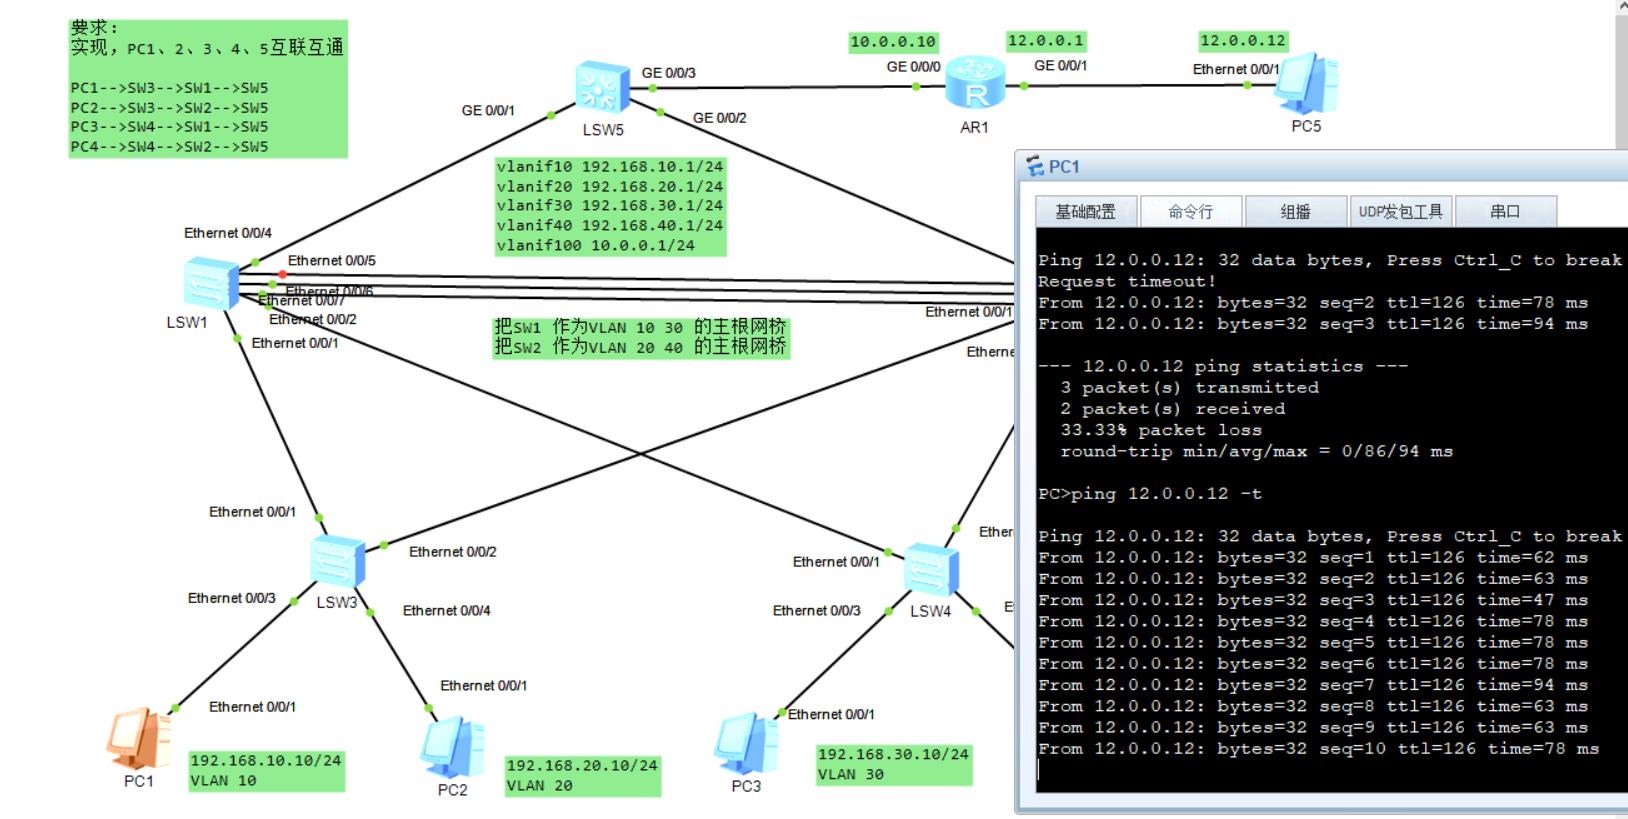The image size is (1628, 819).
Task: Click the canvas vertical scrollbar at right edge
Action: tap(1621, 75)
